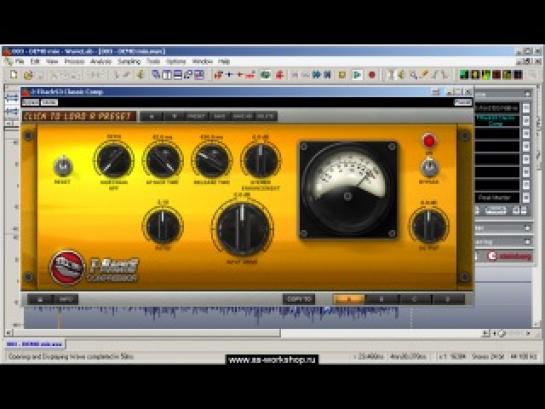Click the Steinberg logo in Master Section
Viewport: 545px width, 409px height.
tap(510, 256)
